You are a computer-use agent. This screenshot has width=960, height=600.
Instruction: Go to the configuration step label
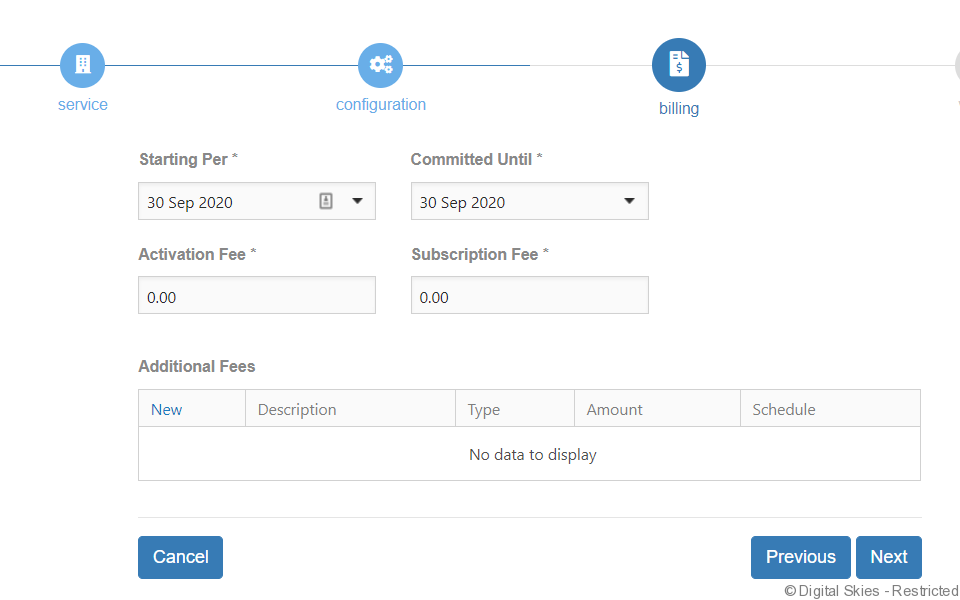point(381,105)
